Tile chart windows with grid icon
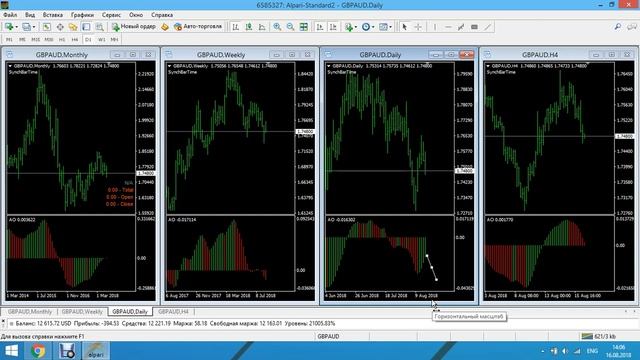The height and width of the screenshot is (360, 640). [304, 27]
